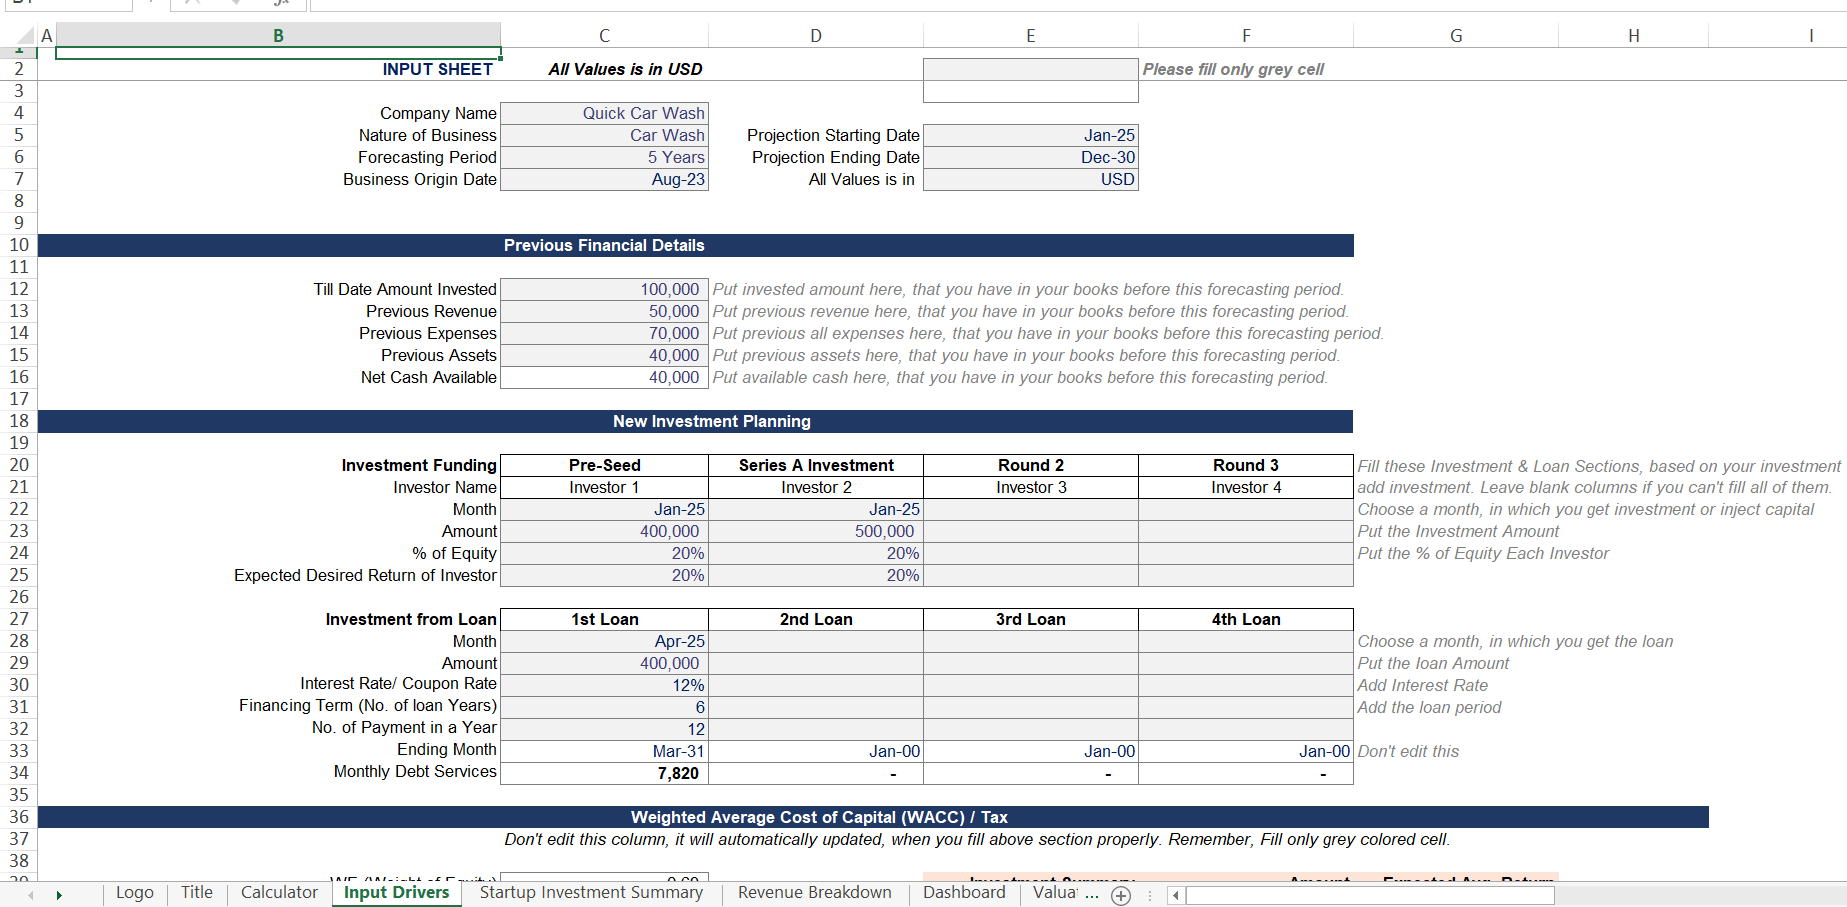This screenshot has width=1847, height=907.
Task: Add a new sheet with plus icon
Action: 1121,896
